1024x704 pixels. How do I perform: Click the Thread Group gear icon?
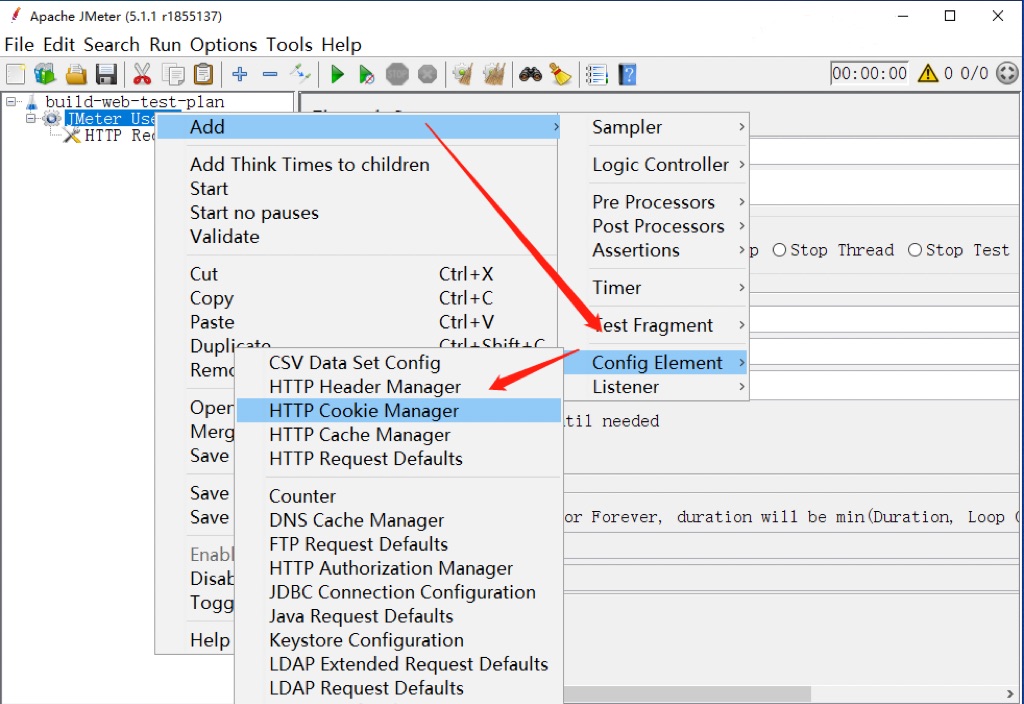[x=51, y=119]
